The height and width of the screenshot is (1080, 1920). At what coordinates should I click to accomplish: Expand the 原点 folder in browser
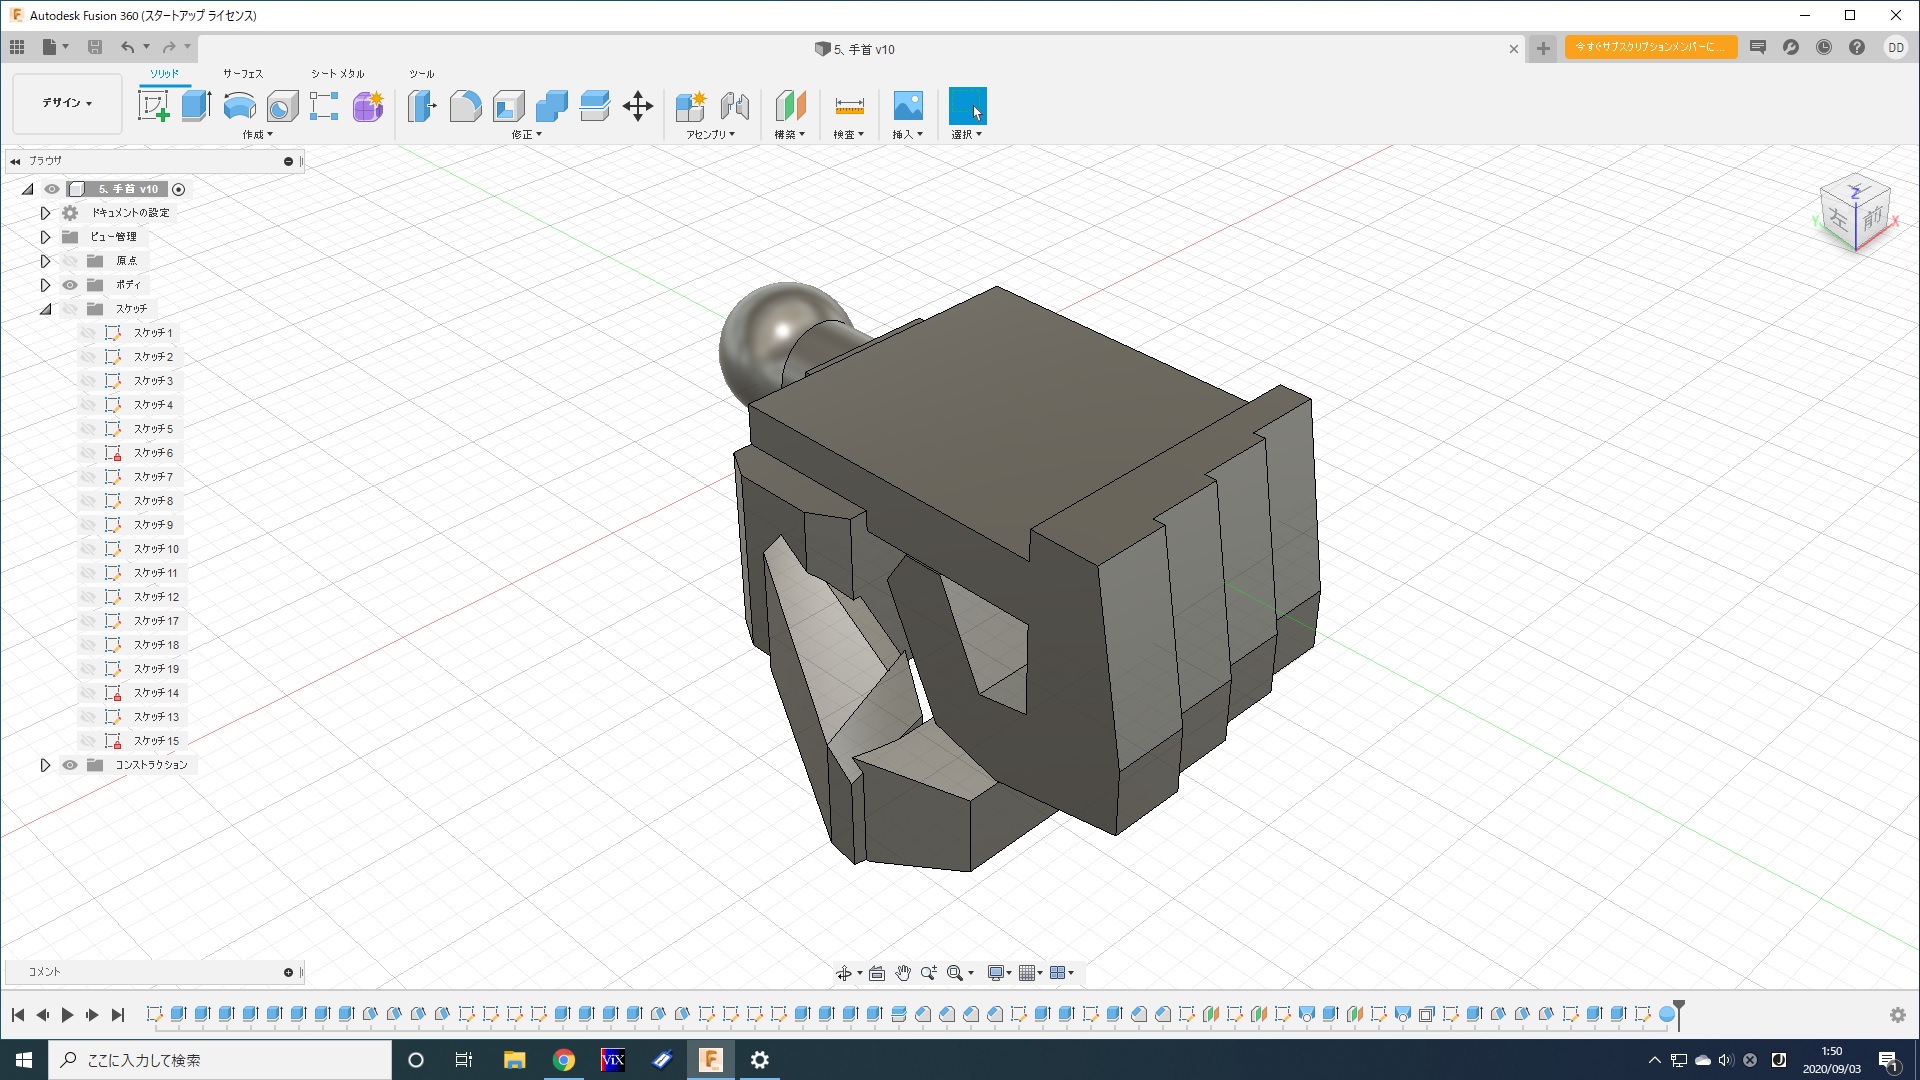tap(45, 261)
